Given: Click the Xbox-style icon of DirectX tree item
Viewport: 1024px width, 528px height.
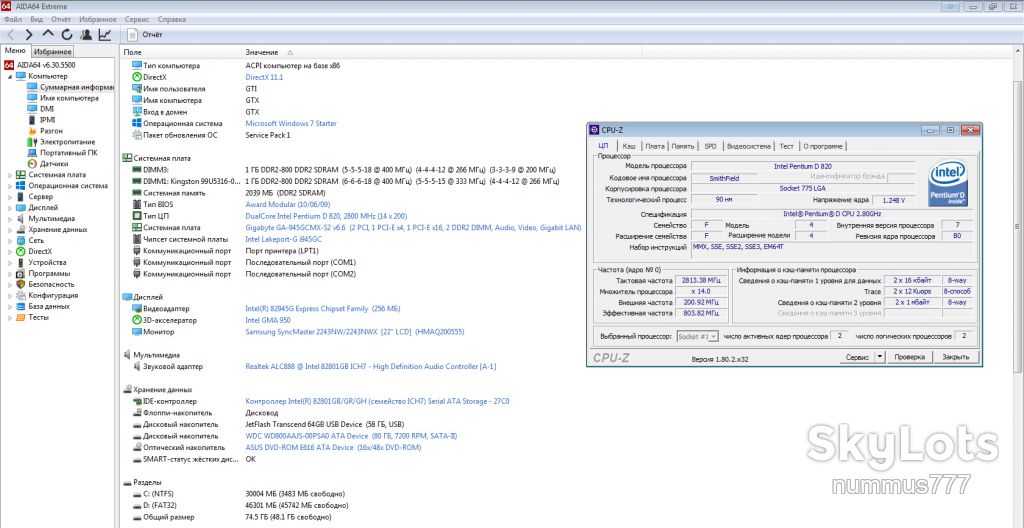Looking at the screenshot, I should 21,251.
